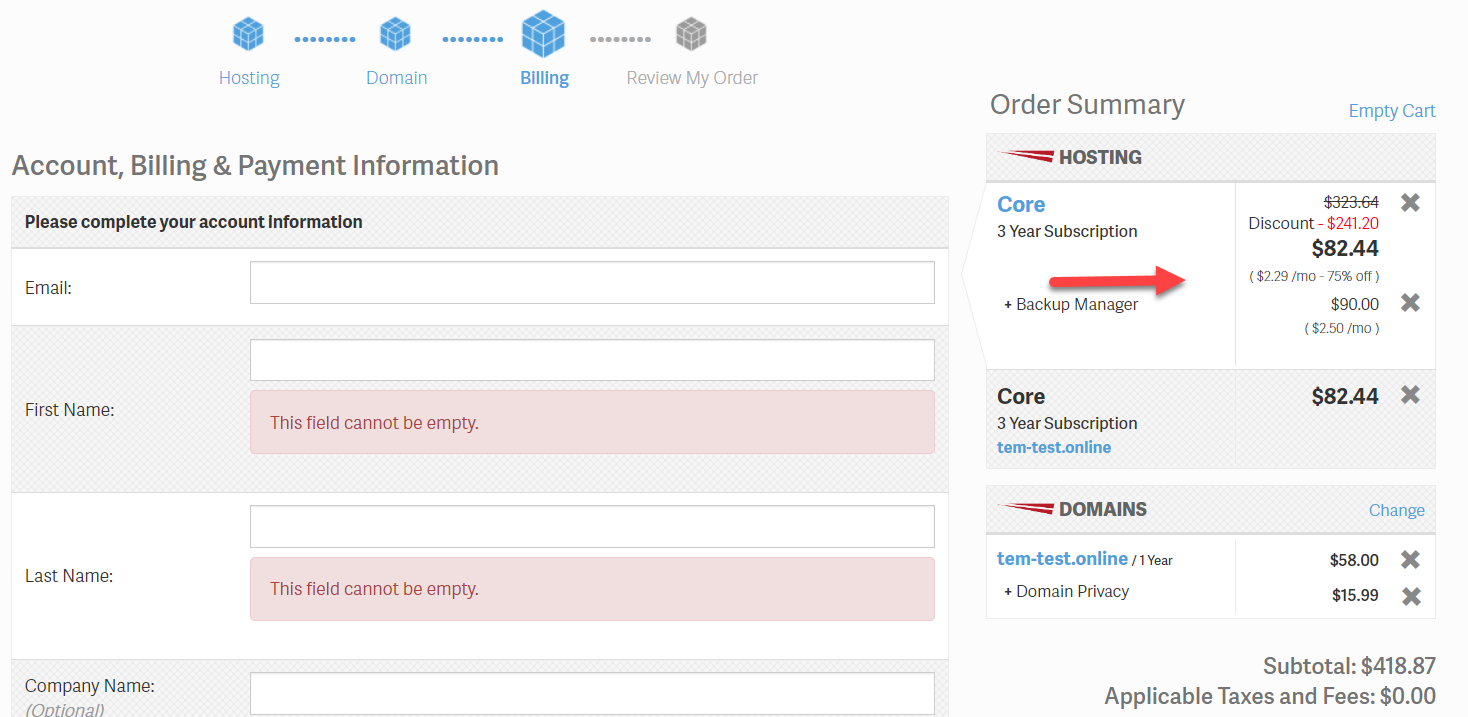Image resolution: width=1468 pixels, height=717 pixels.
Task: Open Review My Order step label
Action: (692, 78)
